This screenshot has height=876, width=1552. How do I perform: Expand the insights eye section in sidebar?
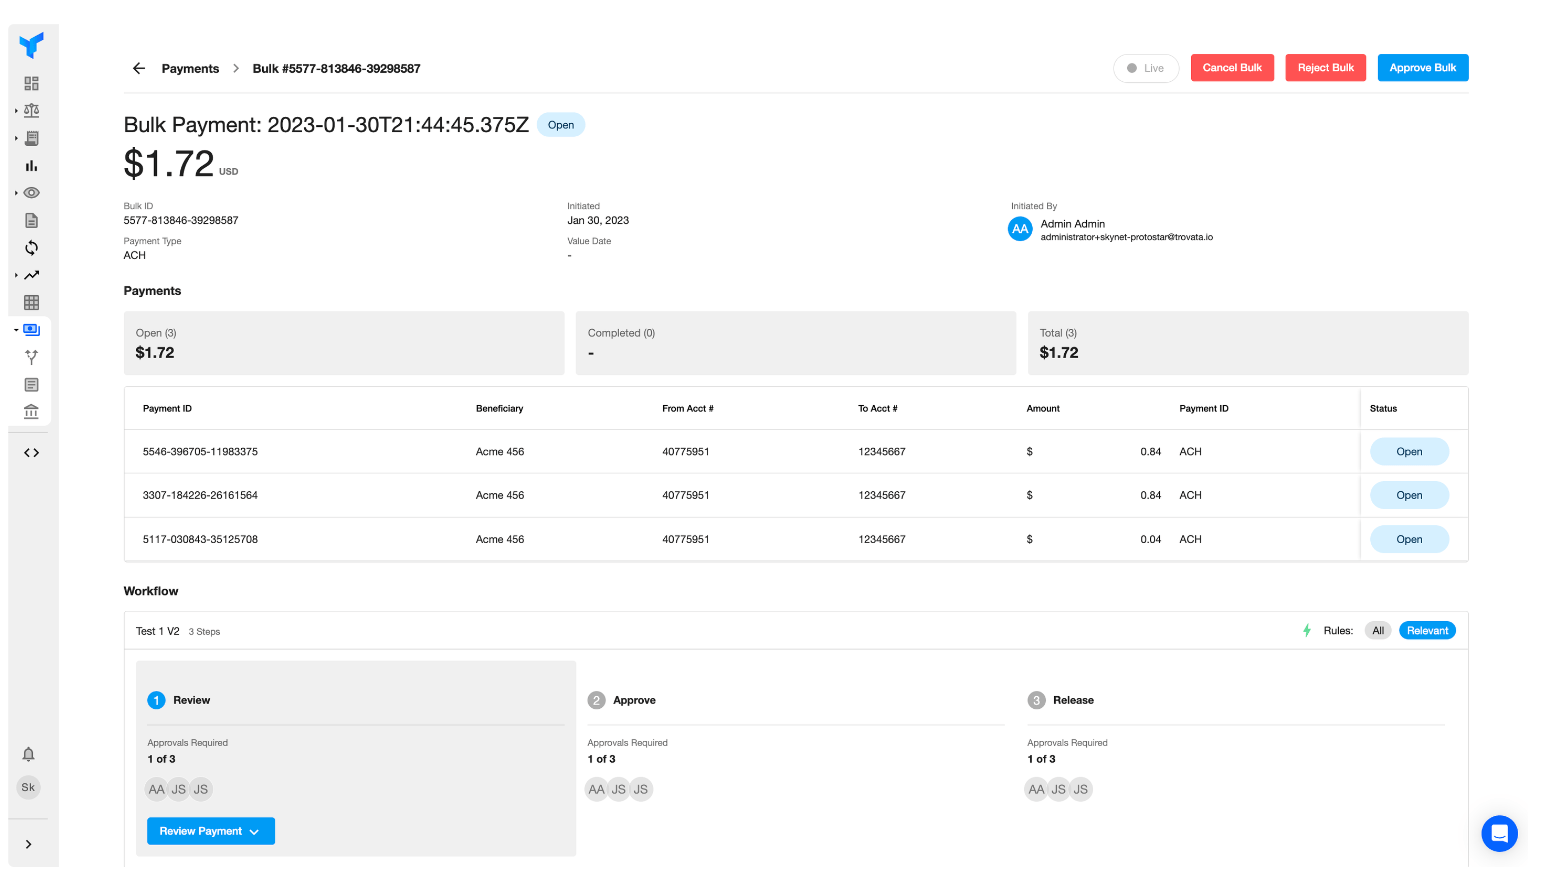[31, 192]
